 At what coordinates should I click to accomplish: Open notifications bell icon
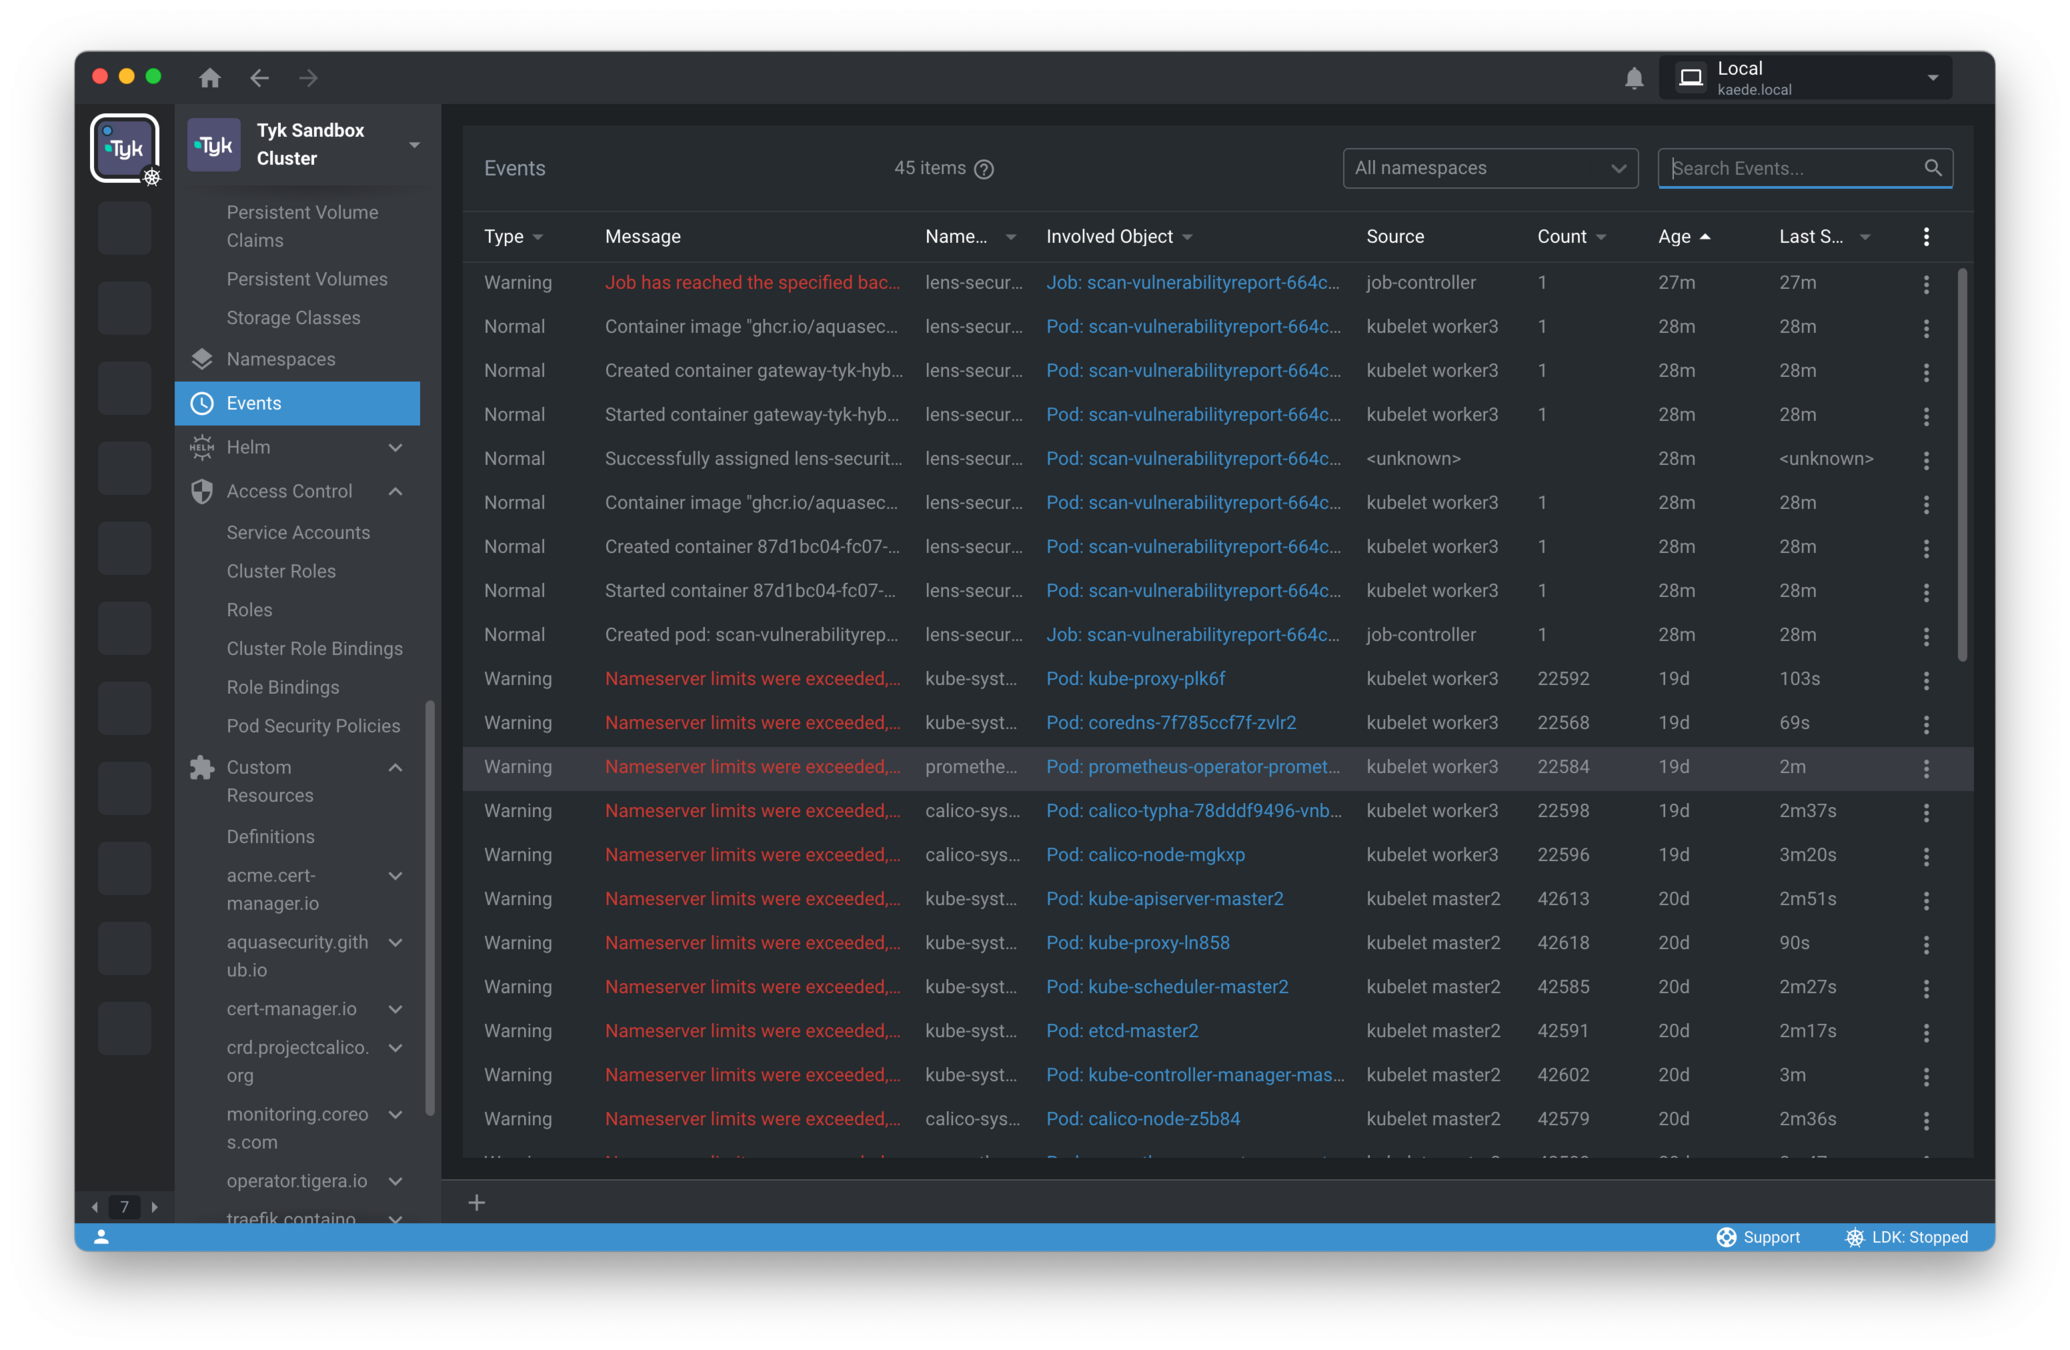(x=1634, y=78)
